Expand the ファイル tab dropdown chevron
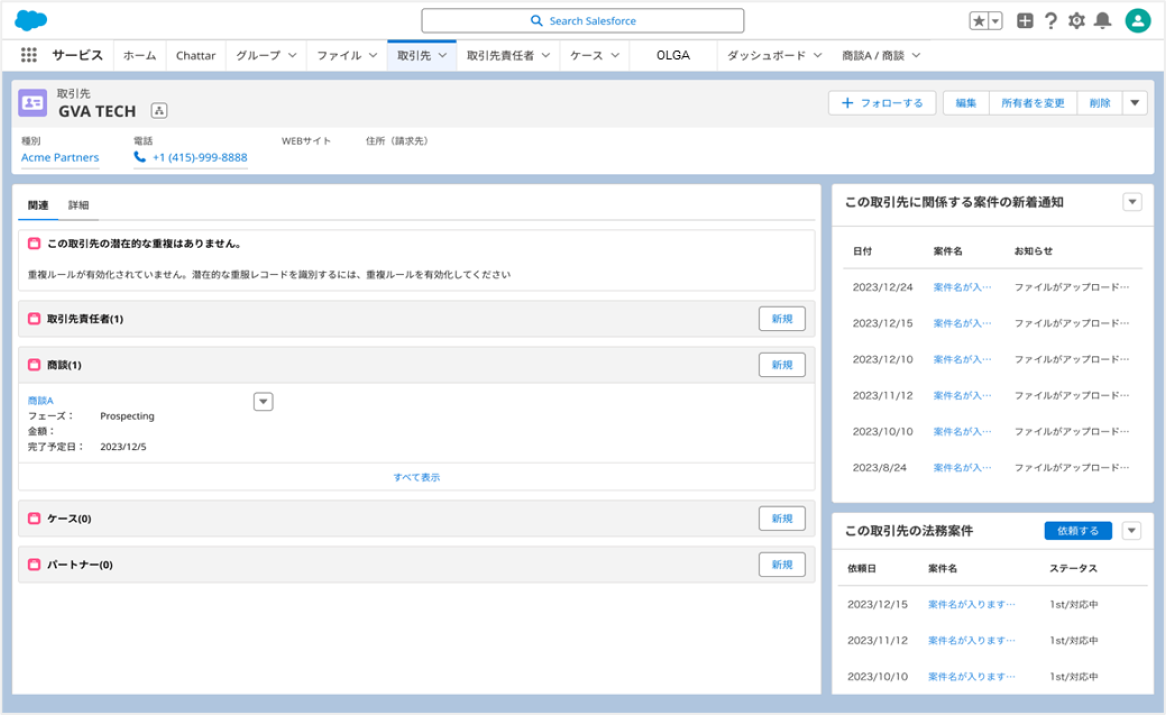 click(373, 56)
